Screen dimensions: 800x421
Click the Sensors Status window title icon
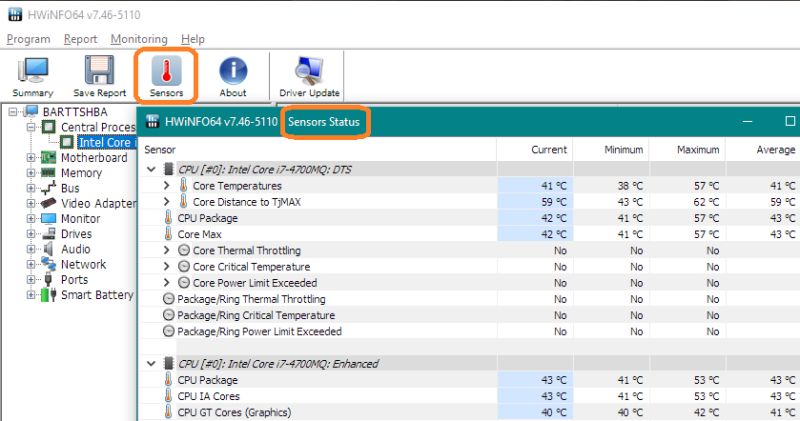click(x=152, y=121)
